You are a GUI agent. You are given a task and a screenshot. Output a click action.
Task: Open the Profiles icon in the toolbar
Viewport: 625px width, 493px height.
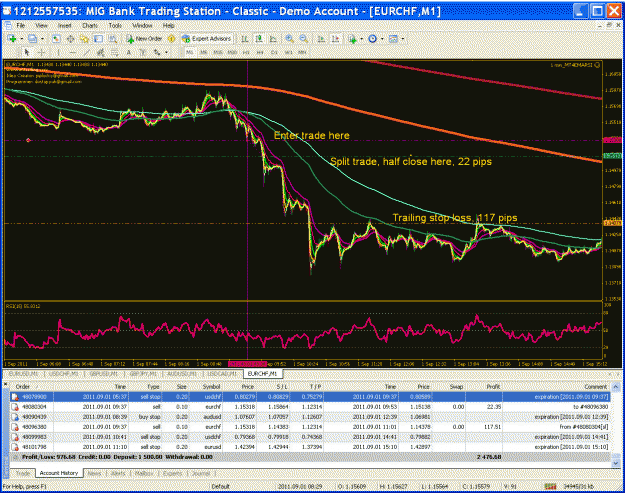click(32, 39)
